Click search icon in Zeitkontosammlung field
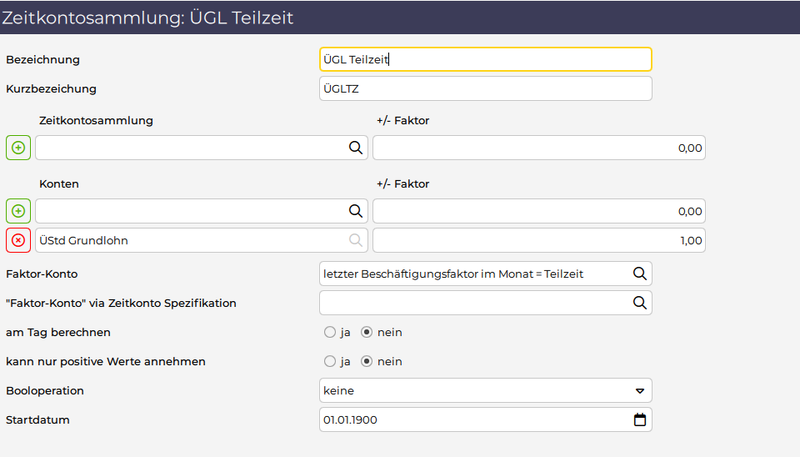 (354, 148)
